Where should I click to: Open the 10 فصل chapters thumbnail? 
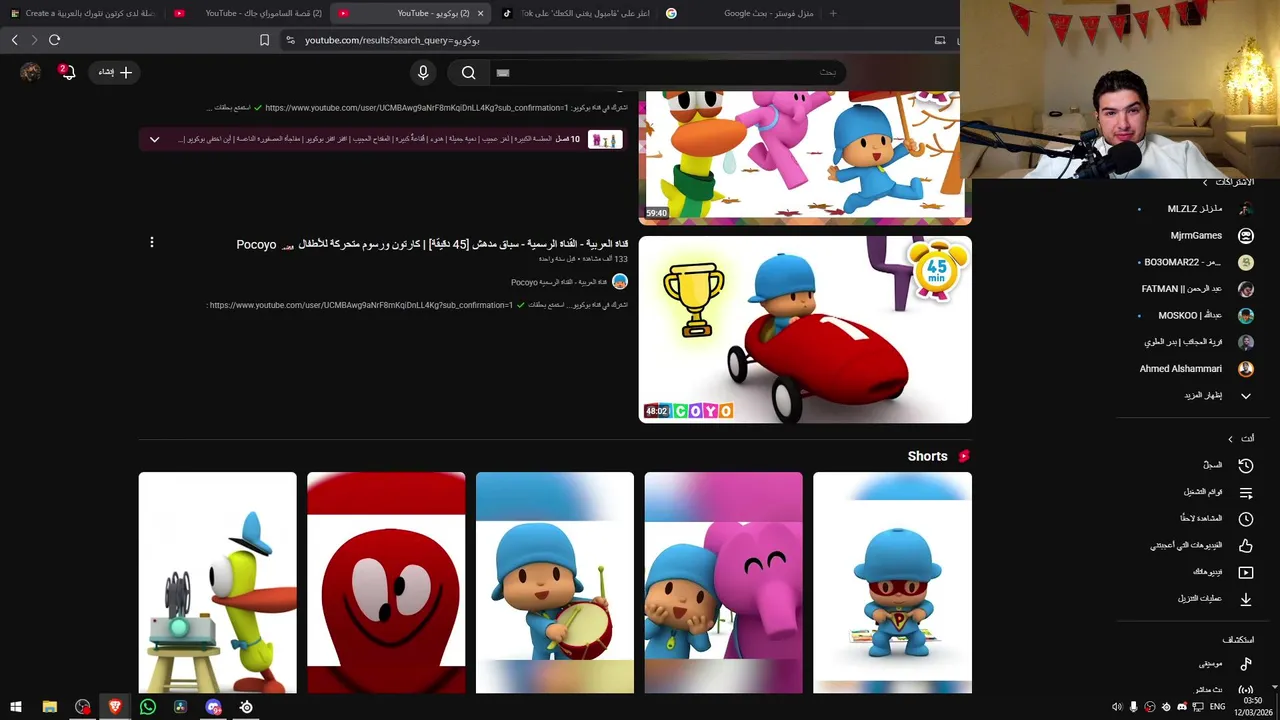[x=603, y=139]
